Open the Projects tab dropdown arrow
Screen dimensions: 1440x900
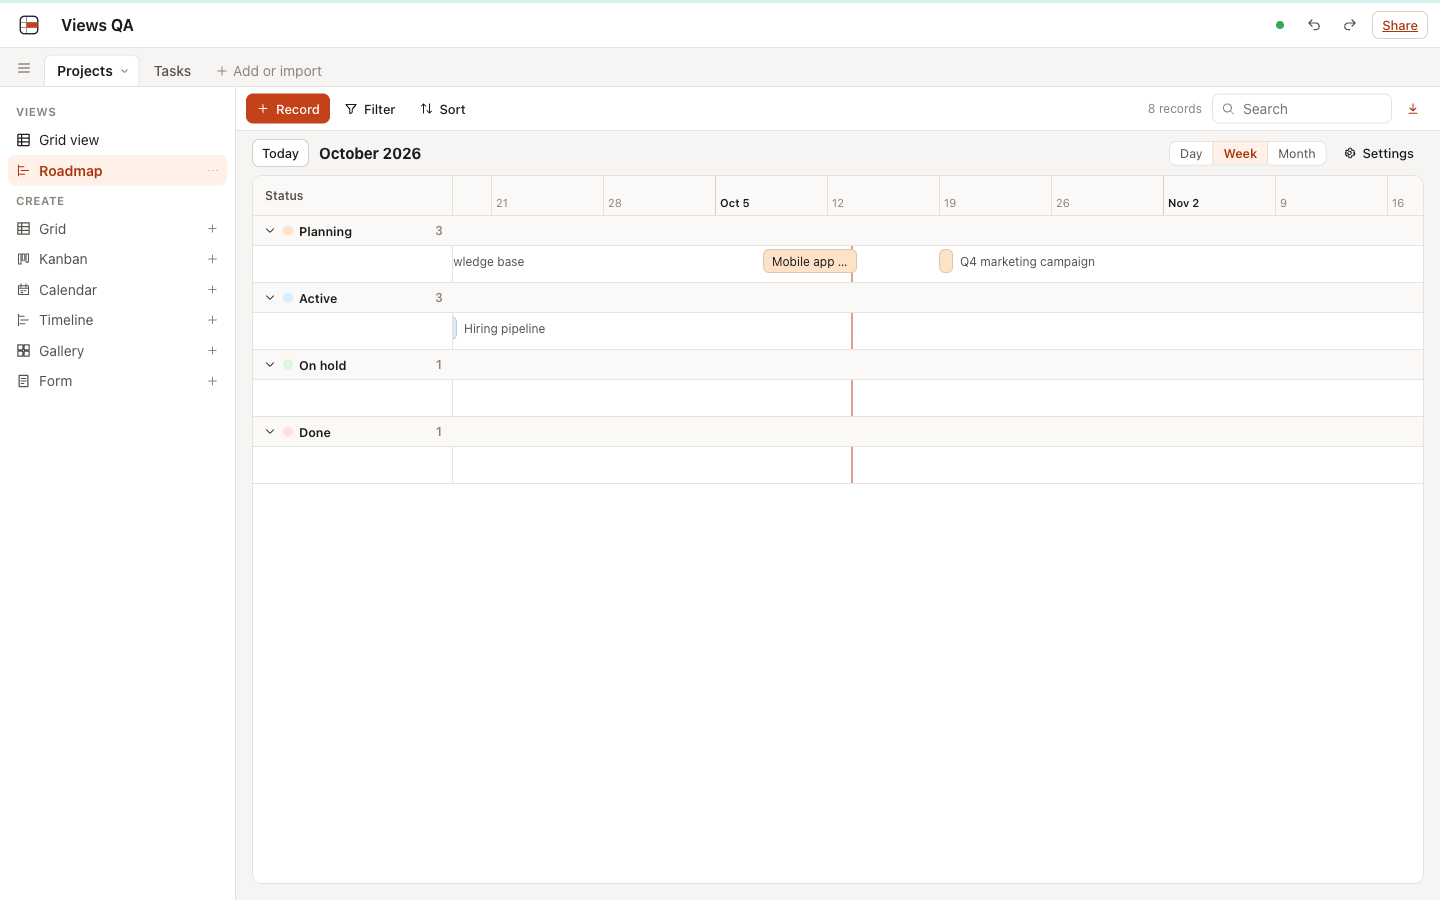pyautogui.click(x=124, y=71)
